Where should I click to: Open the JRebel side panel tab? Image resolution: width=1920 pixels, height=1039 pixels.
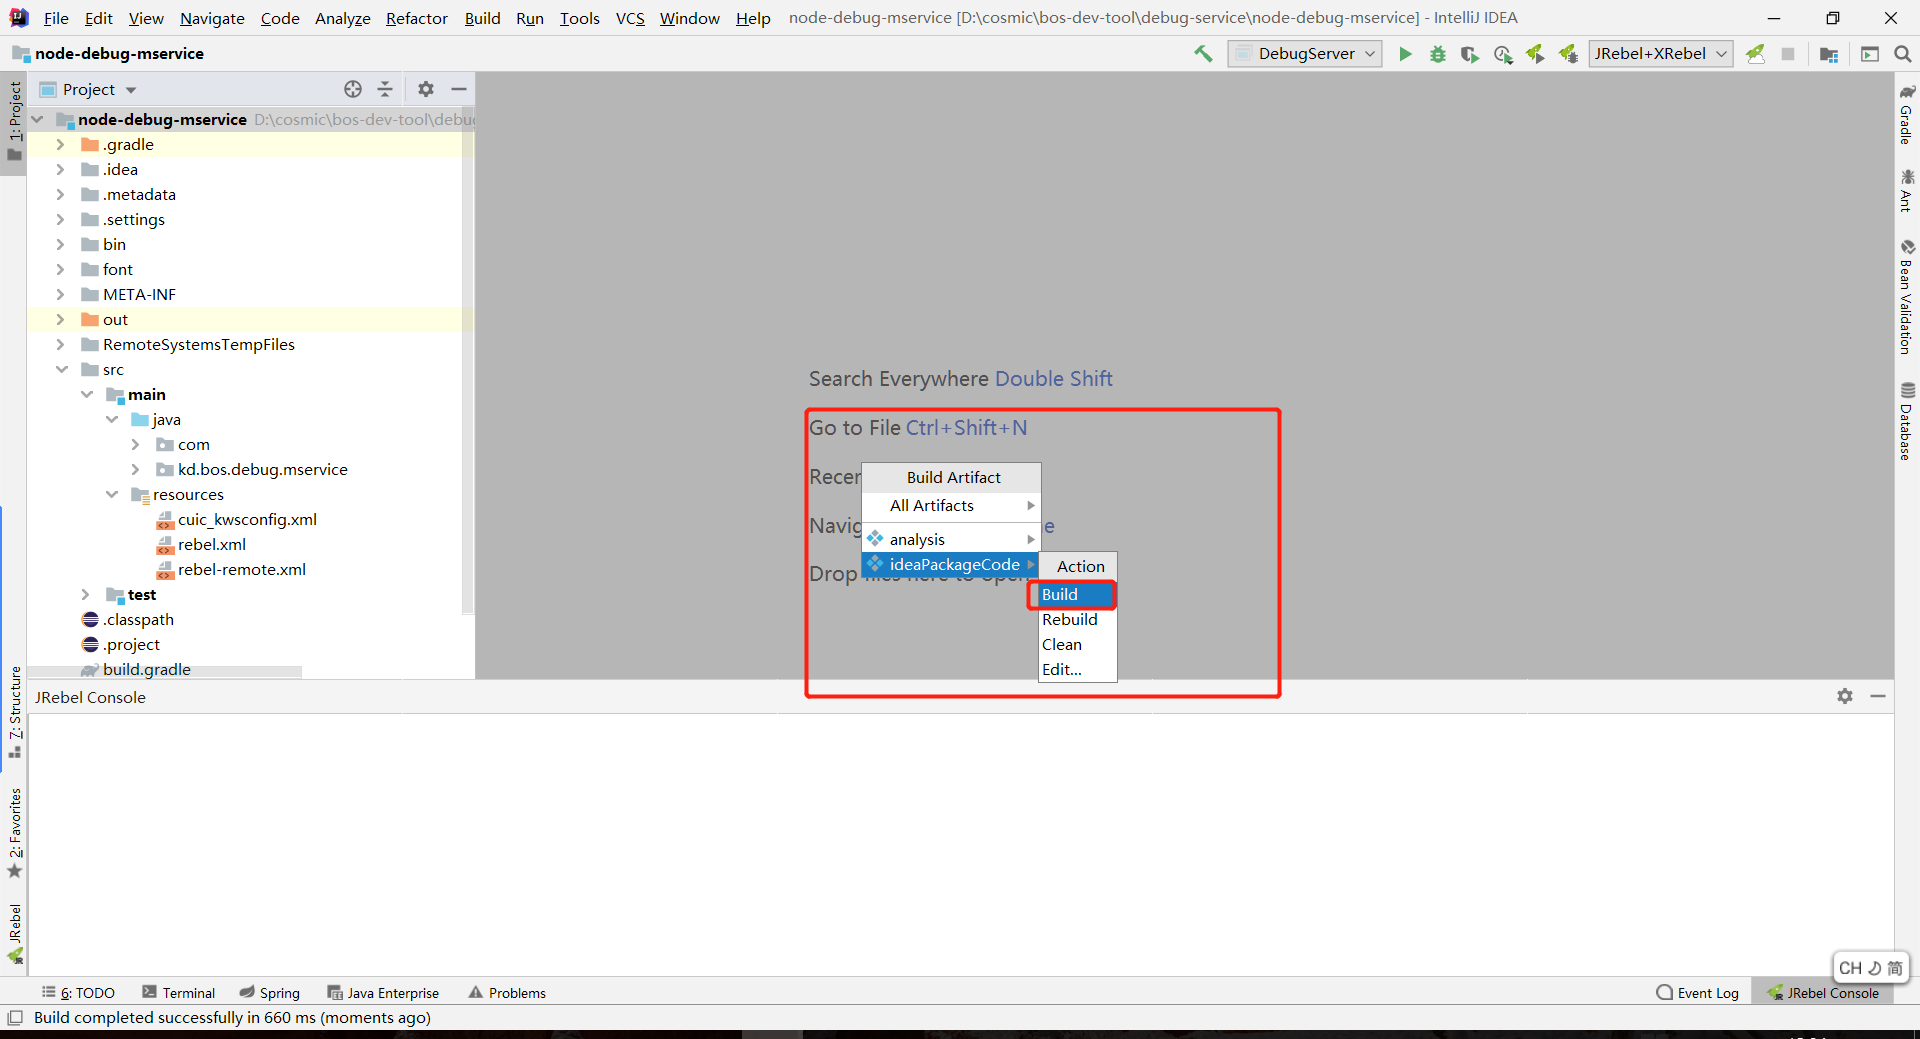[14, 933]
